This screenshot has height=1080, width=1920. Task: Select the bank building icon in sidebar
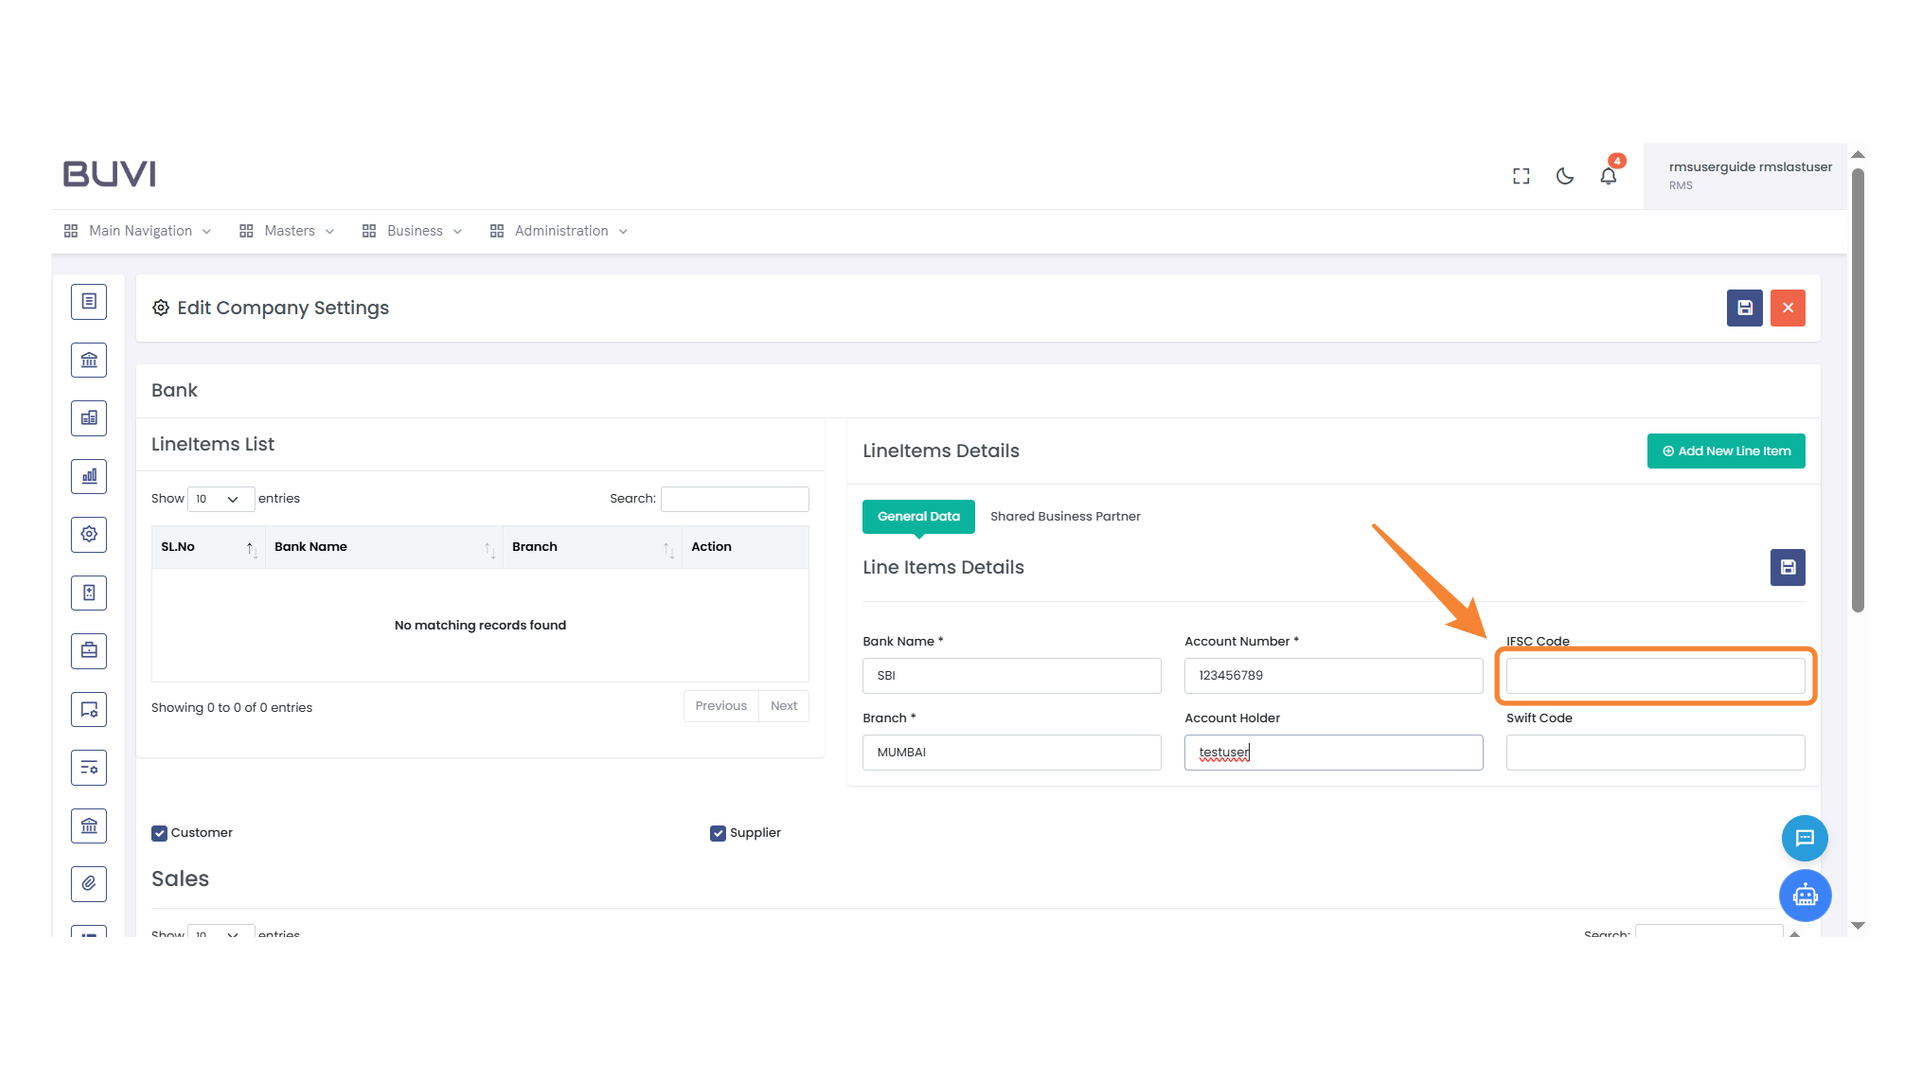(89, 360)
